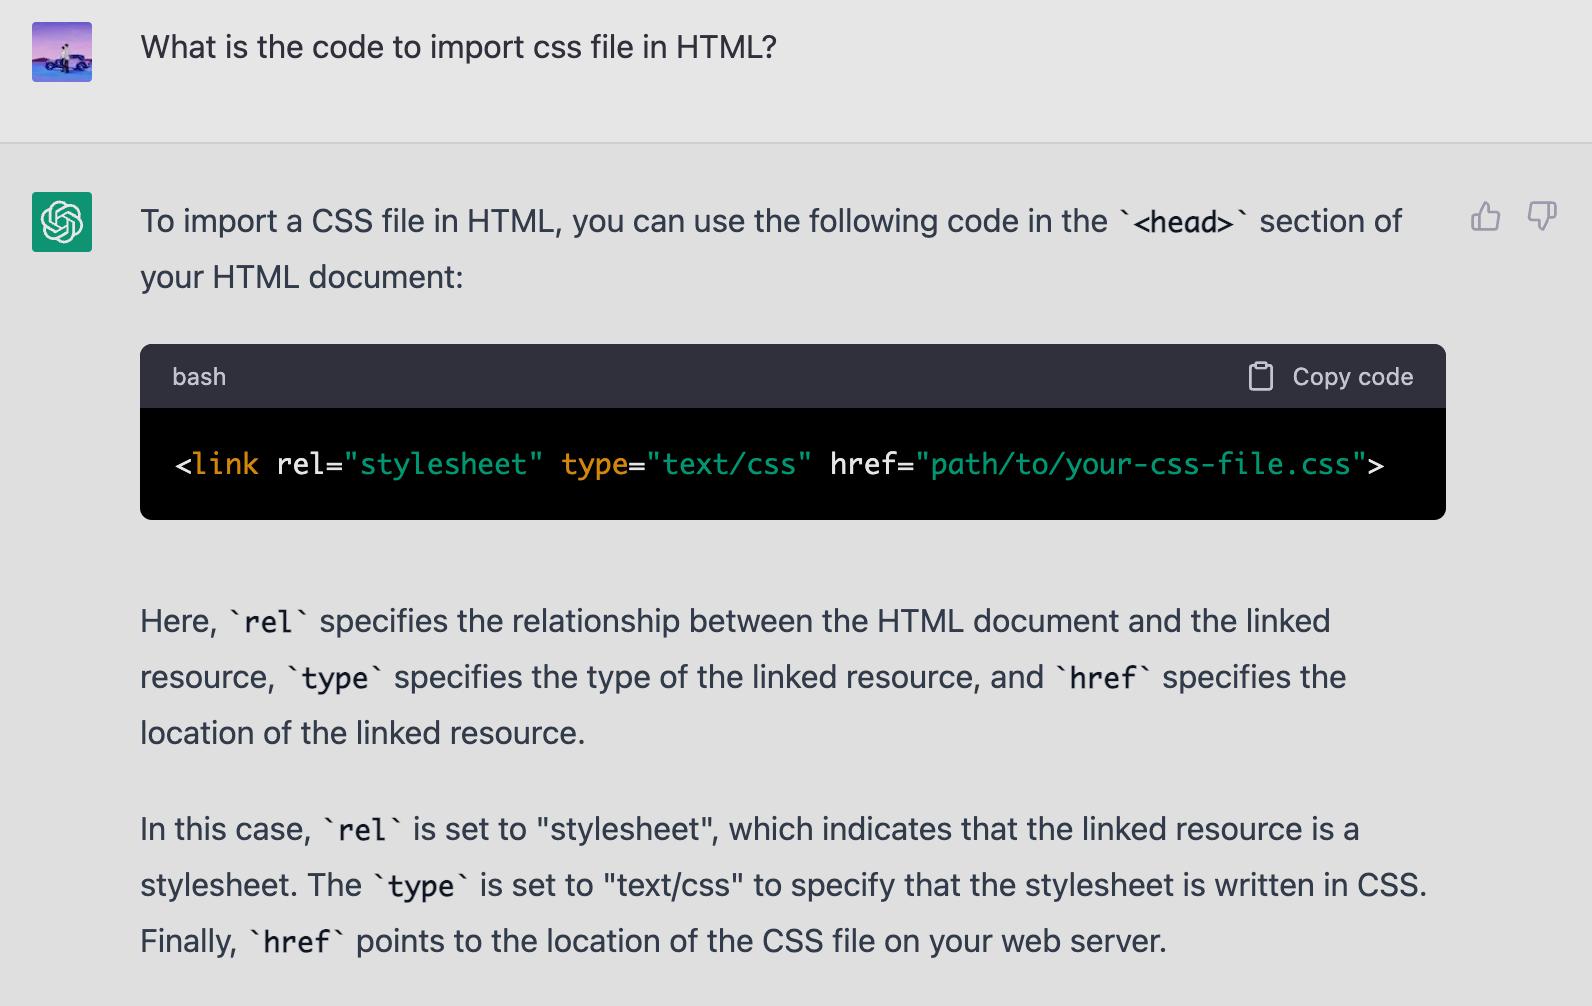Click the ChatGPT logo avatar

(62, 222)
